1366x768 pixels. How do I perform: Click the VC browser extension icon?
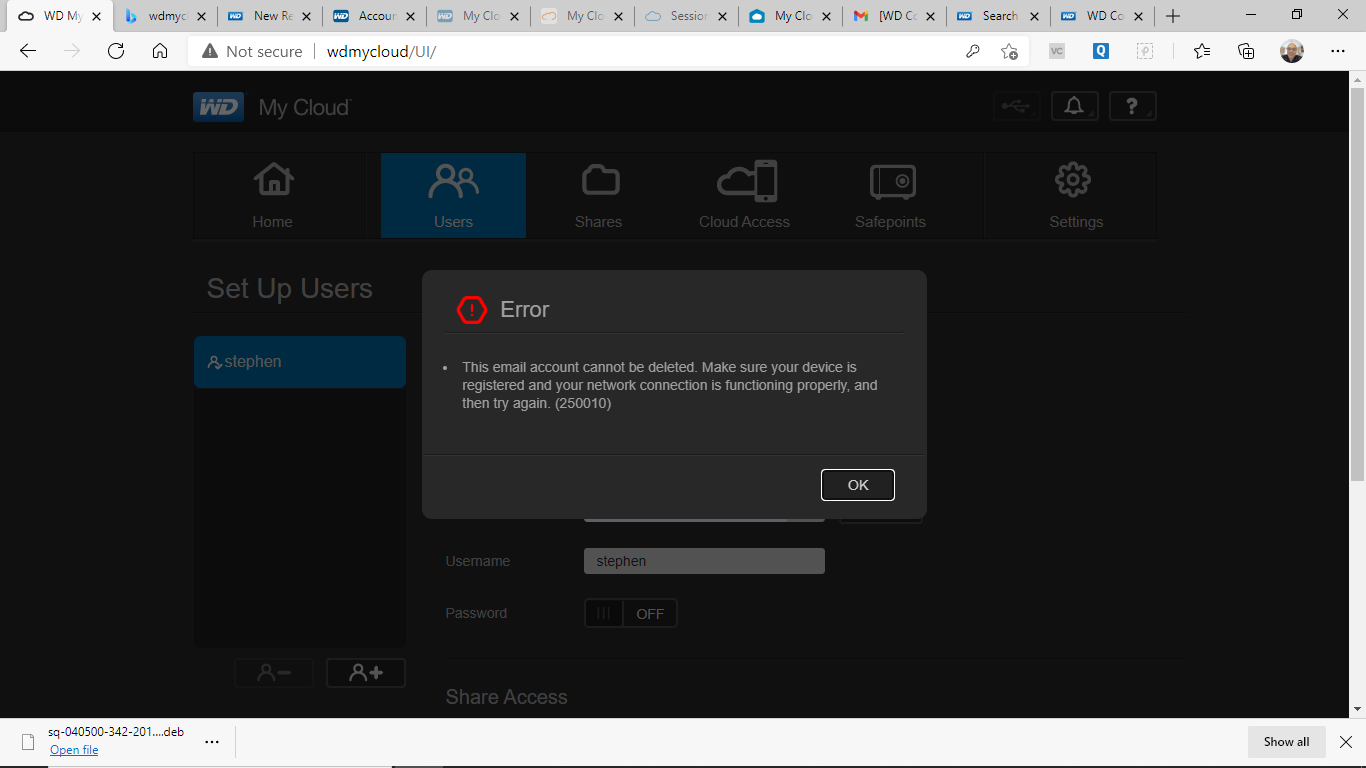1057,51
